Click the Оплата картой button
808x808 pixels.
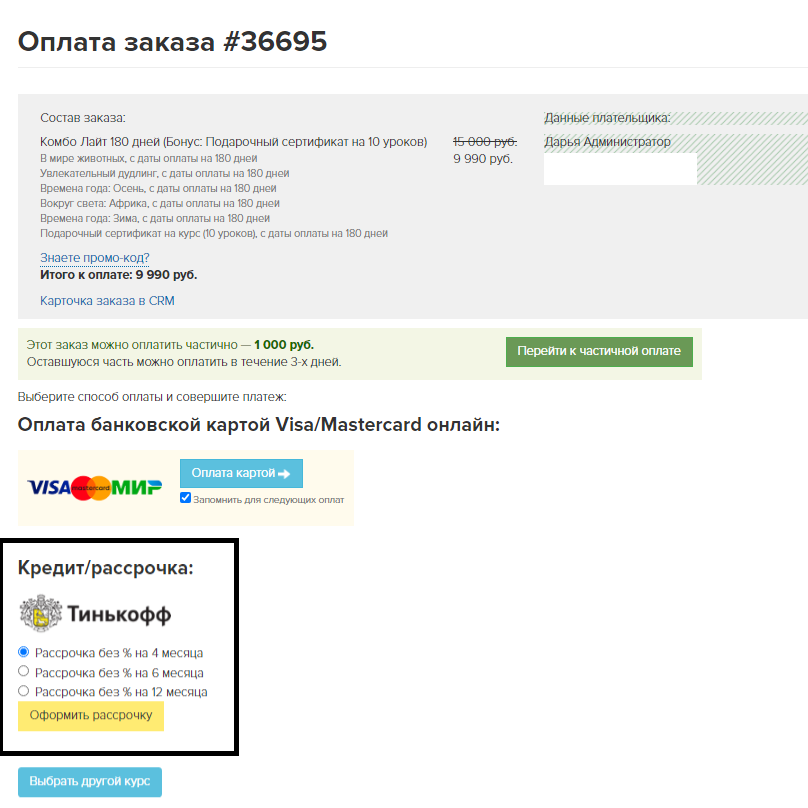[241, 473]
